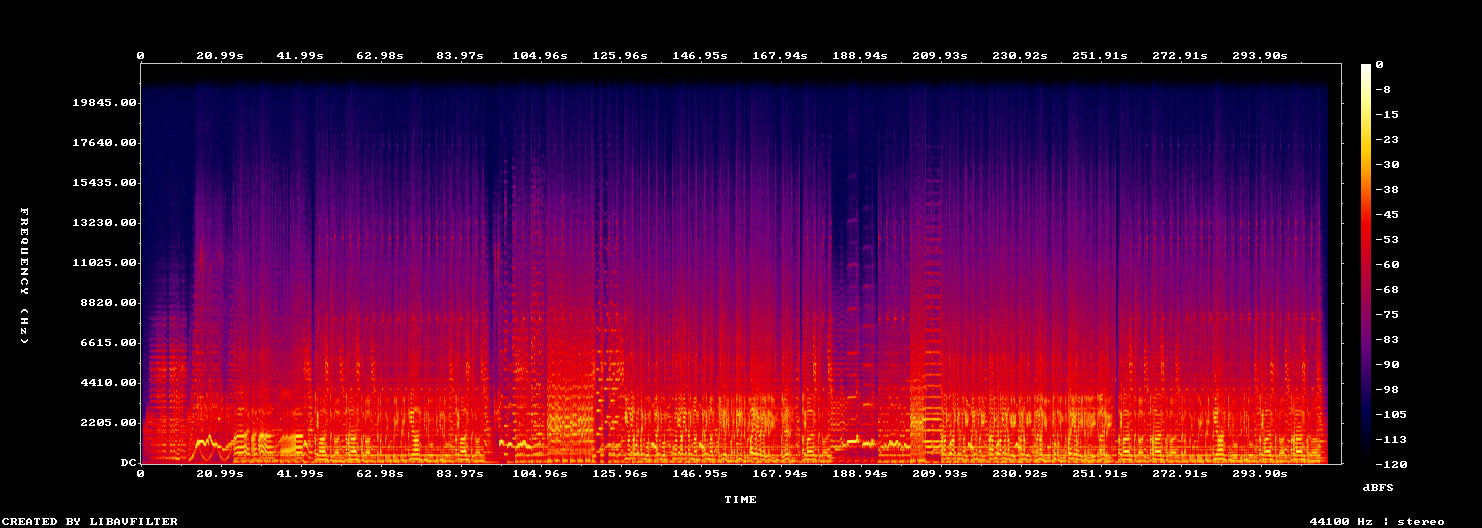Click the dBFS unit label
This screenshot has height=528, width=1482.
(x=1378, y=487)
